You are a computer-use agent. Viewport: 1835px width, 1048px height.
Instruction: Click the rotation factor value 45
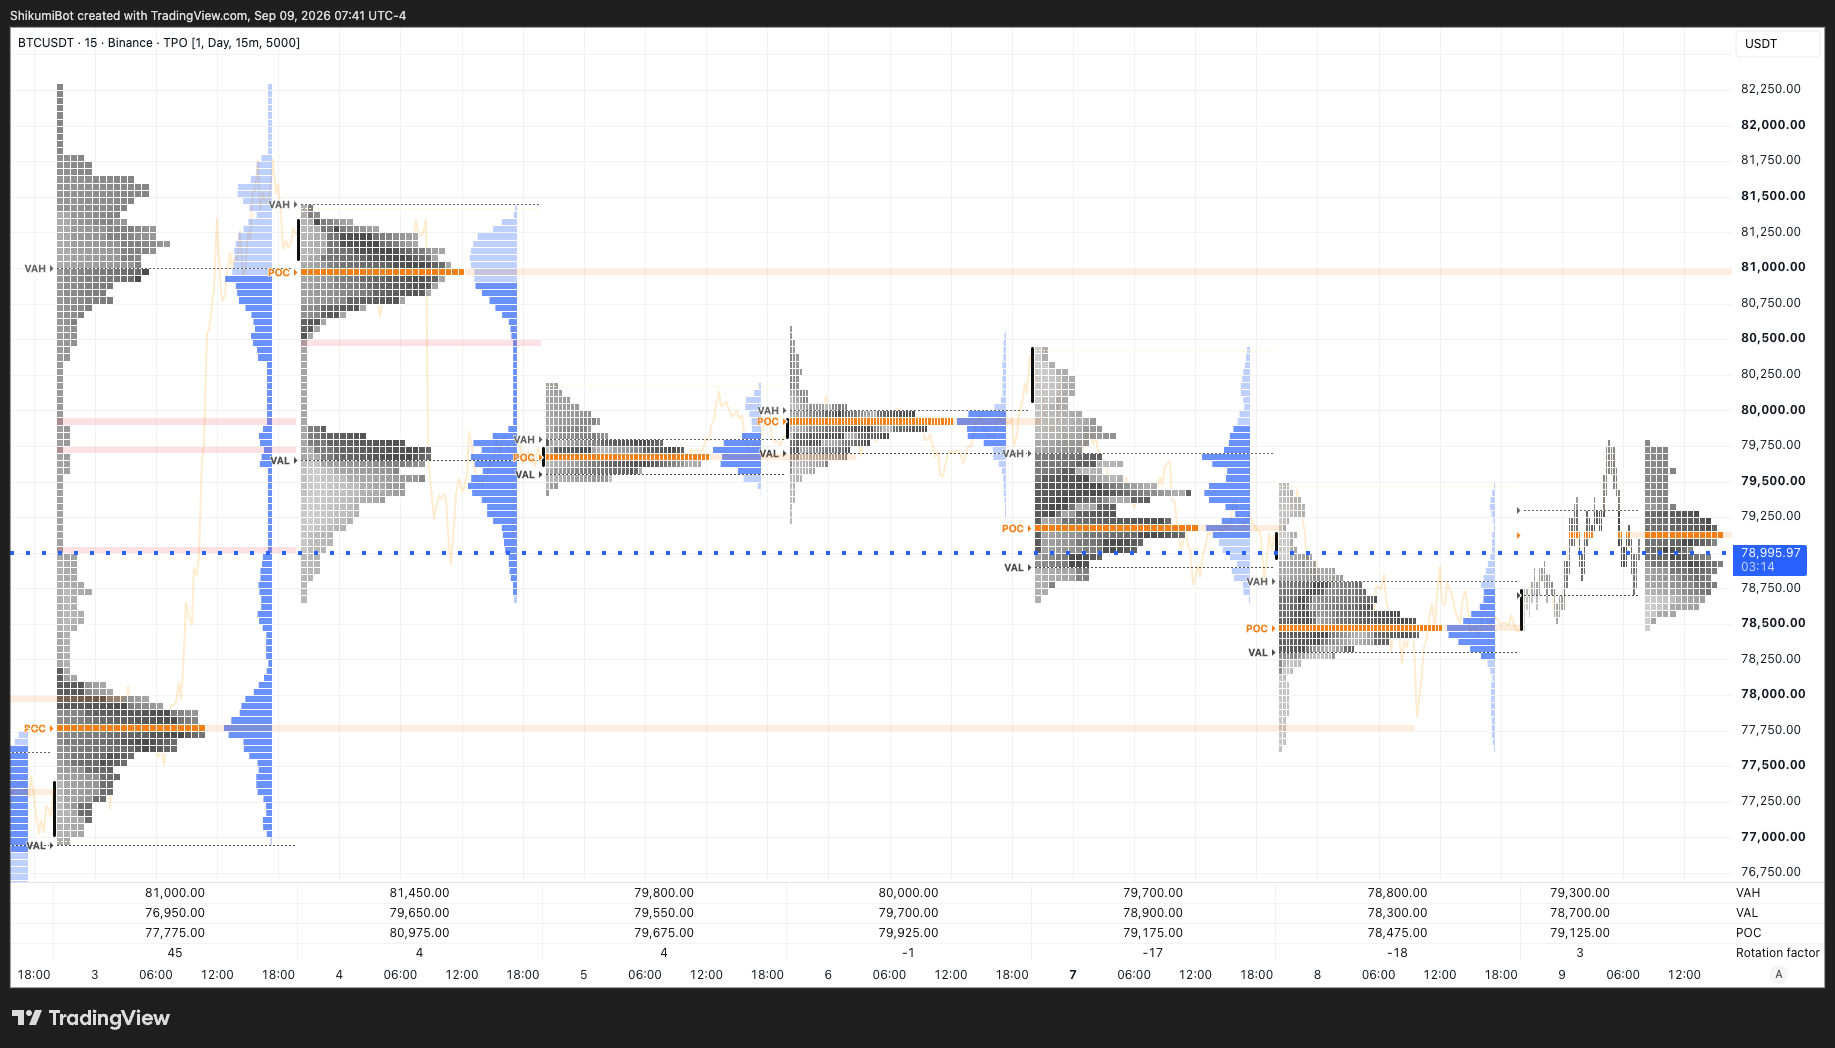click(x=175, y=953)
